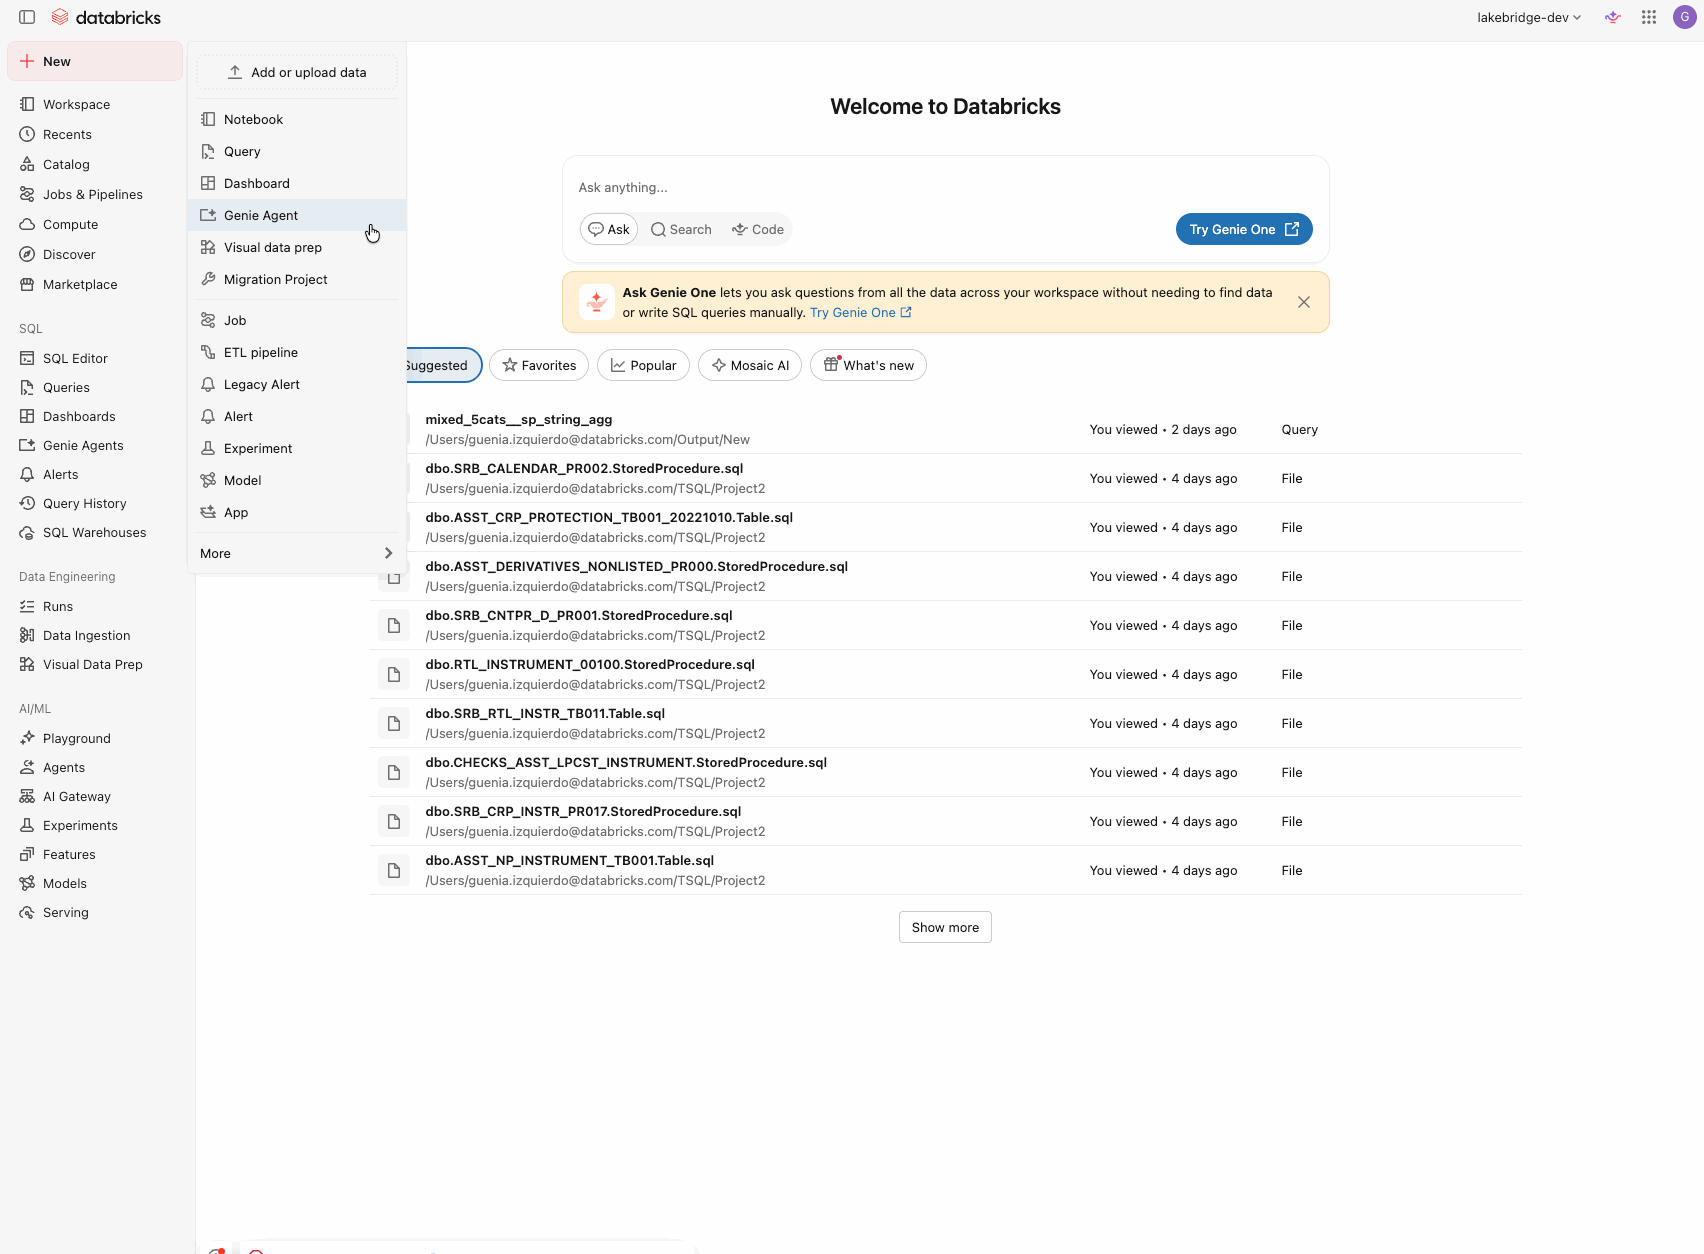The height and width of the screenshot is (1254, 1704).
Task: Open mixed_5cats__sp_string_agg query
Action: (519, 419)
